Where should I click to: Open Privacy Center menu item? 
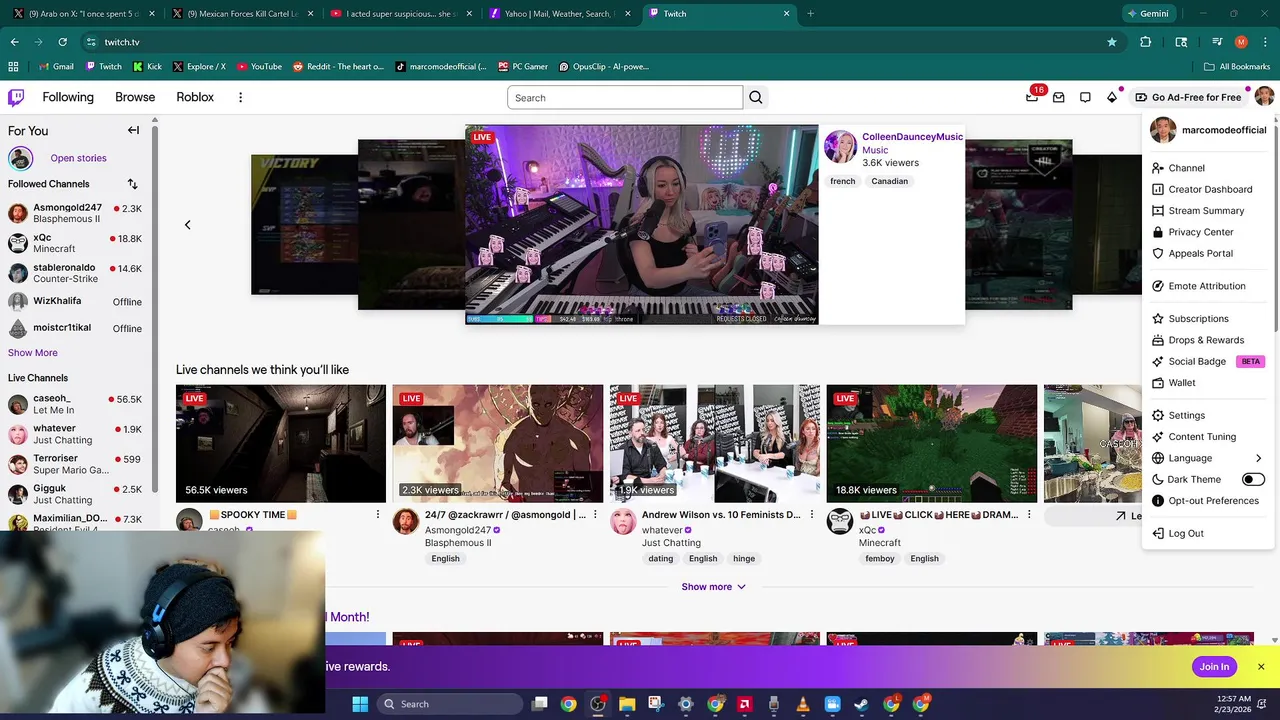pos(1209,232)
